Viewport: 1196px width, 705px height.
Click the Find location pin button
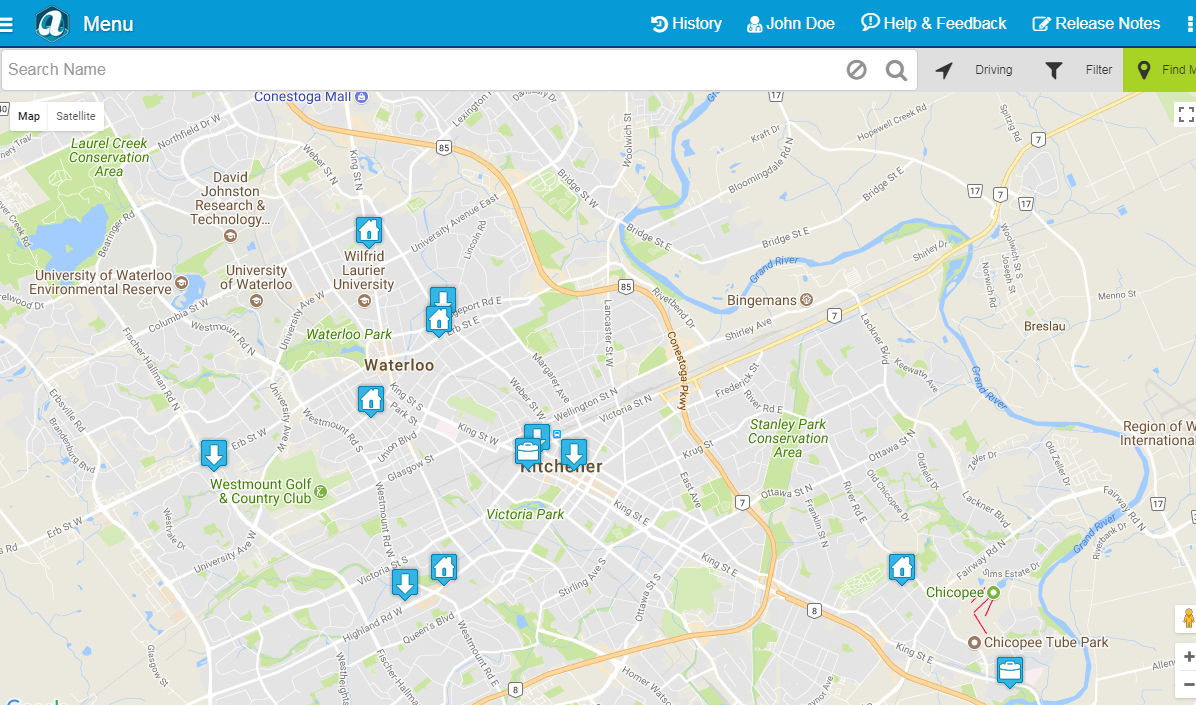click(x=1159, y=70)
